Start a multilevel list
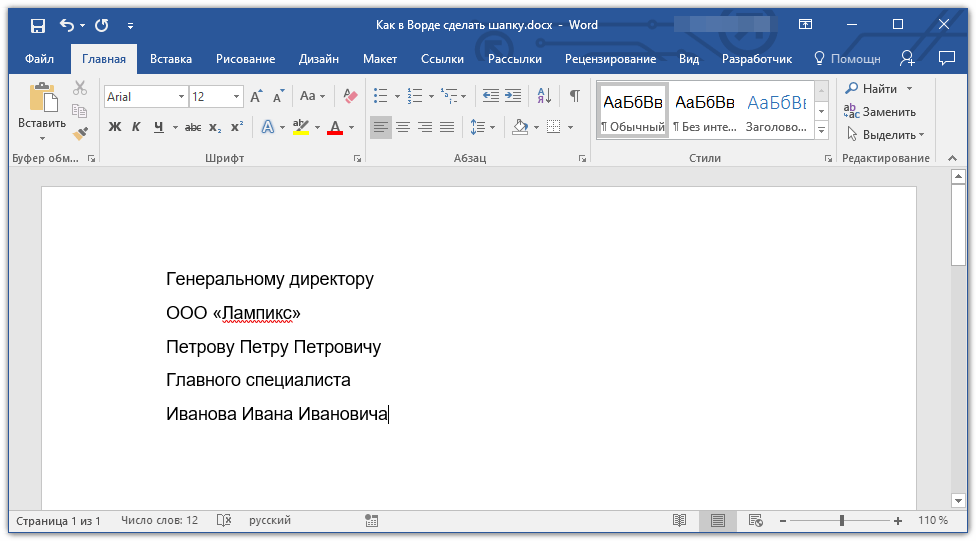Image resolution: width=976 pixels, height=541 pixels. 449,96
